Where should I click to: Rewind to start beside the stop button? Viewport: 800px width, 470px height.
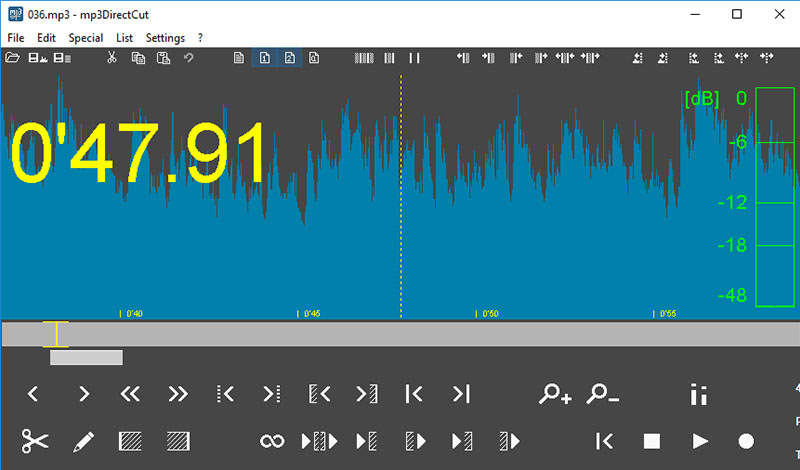click(x=605, y=441)
